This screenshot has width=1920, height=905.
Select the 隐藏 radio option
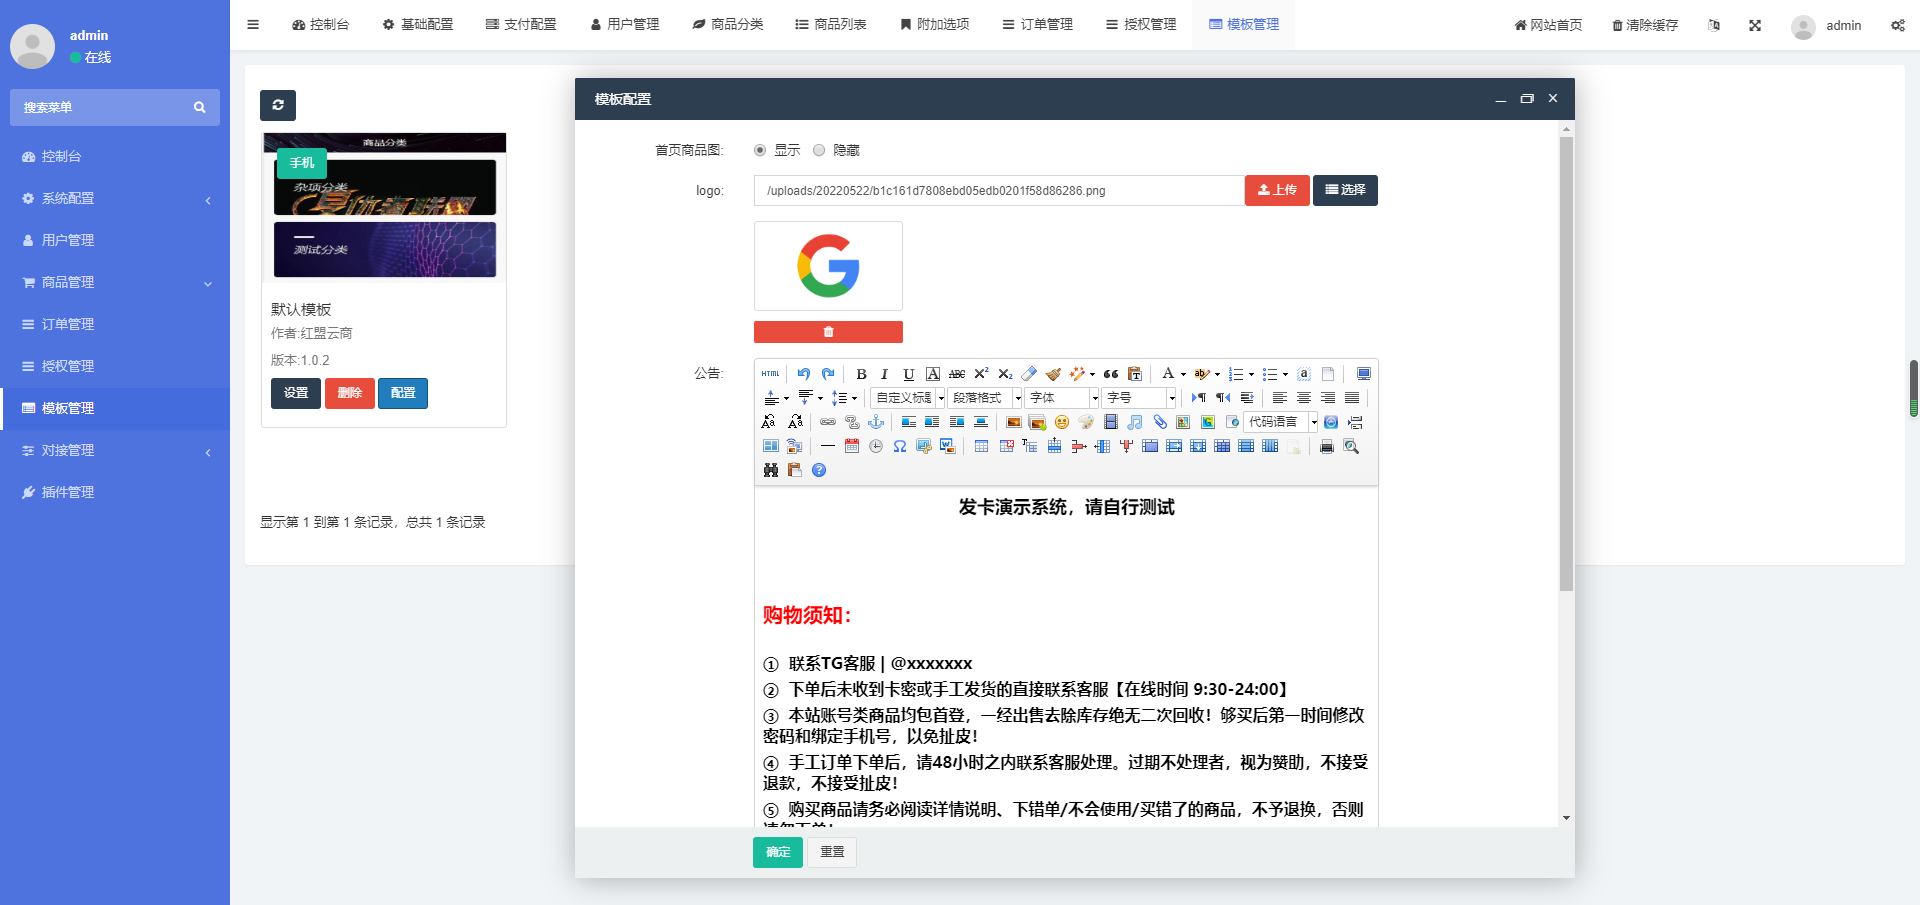pyautogui.click(x=819, y=150)
